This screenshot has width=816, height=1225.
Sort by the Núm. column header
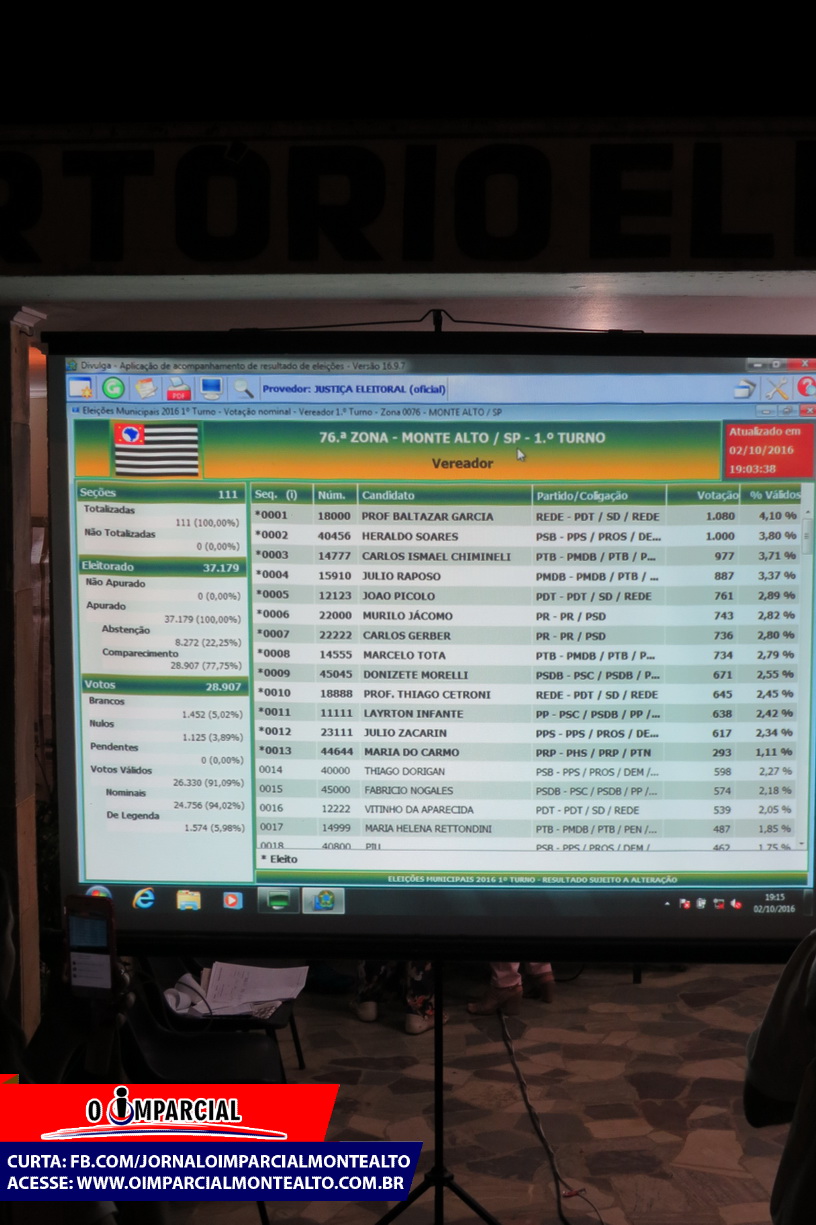click(334, 495)
